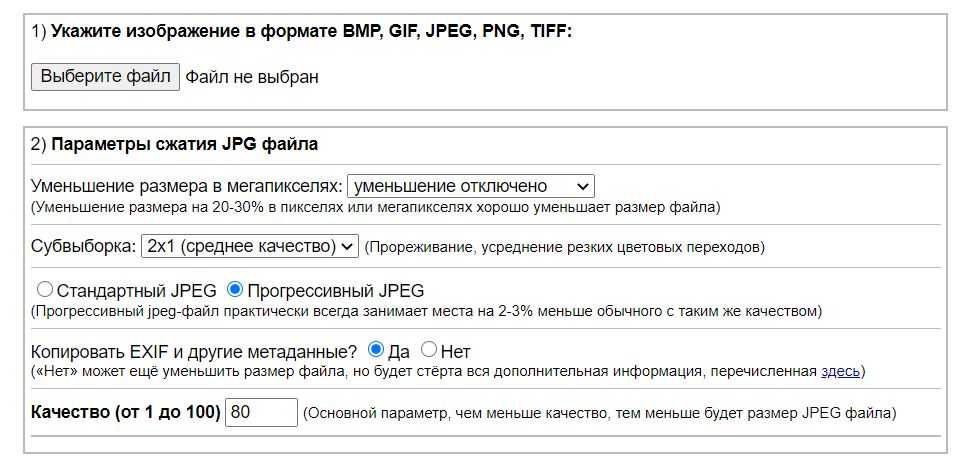Choose the "Прогрессивный JPEG" radio option
Image resolution: width=970 pixels, height=462 pixels.
click(x=236, y=291)
